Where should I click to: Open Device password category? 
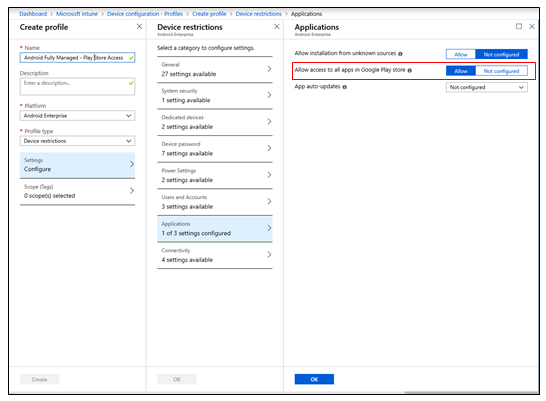(215, 149)
